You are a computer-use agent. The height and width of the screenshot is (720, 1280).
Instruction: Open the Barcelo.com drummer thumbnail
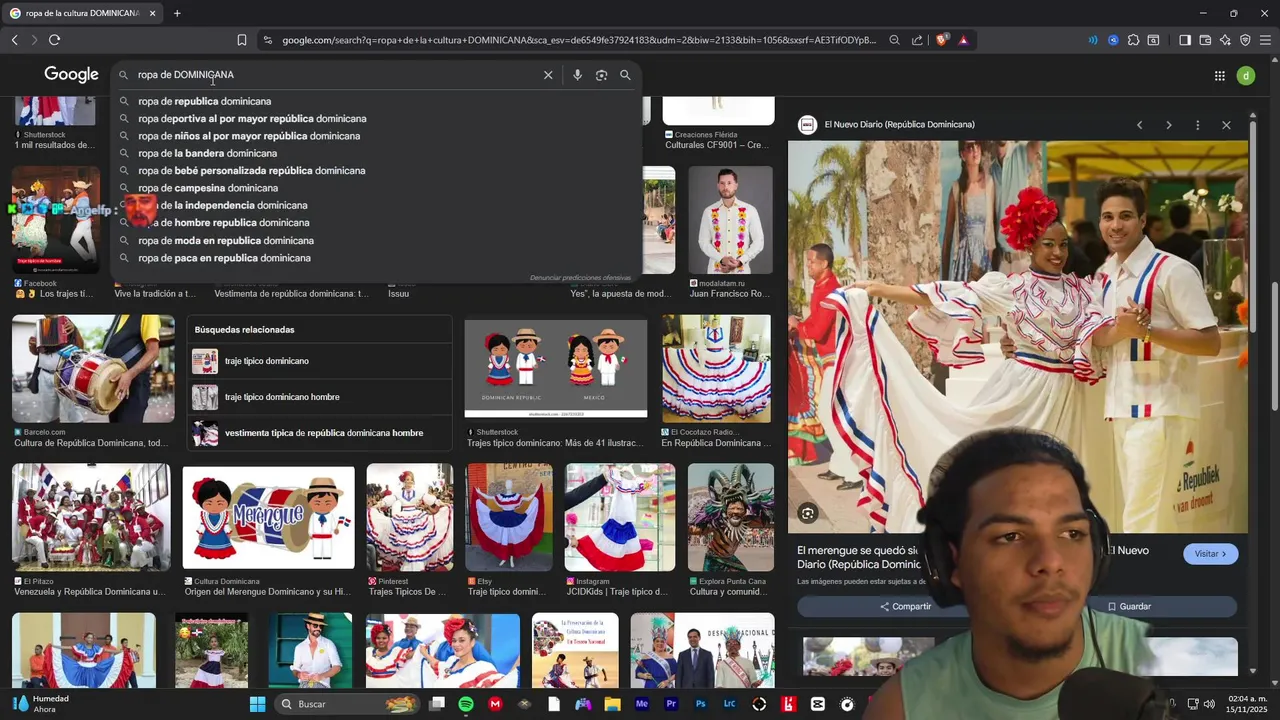(x=93, y=369)
